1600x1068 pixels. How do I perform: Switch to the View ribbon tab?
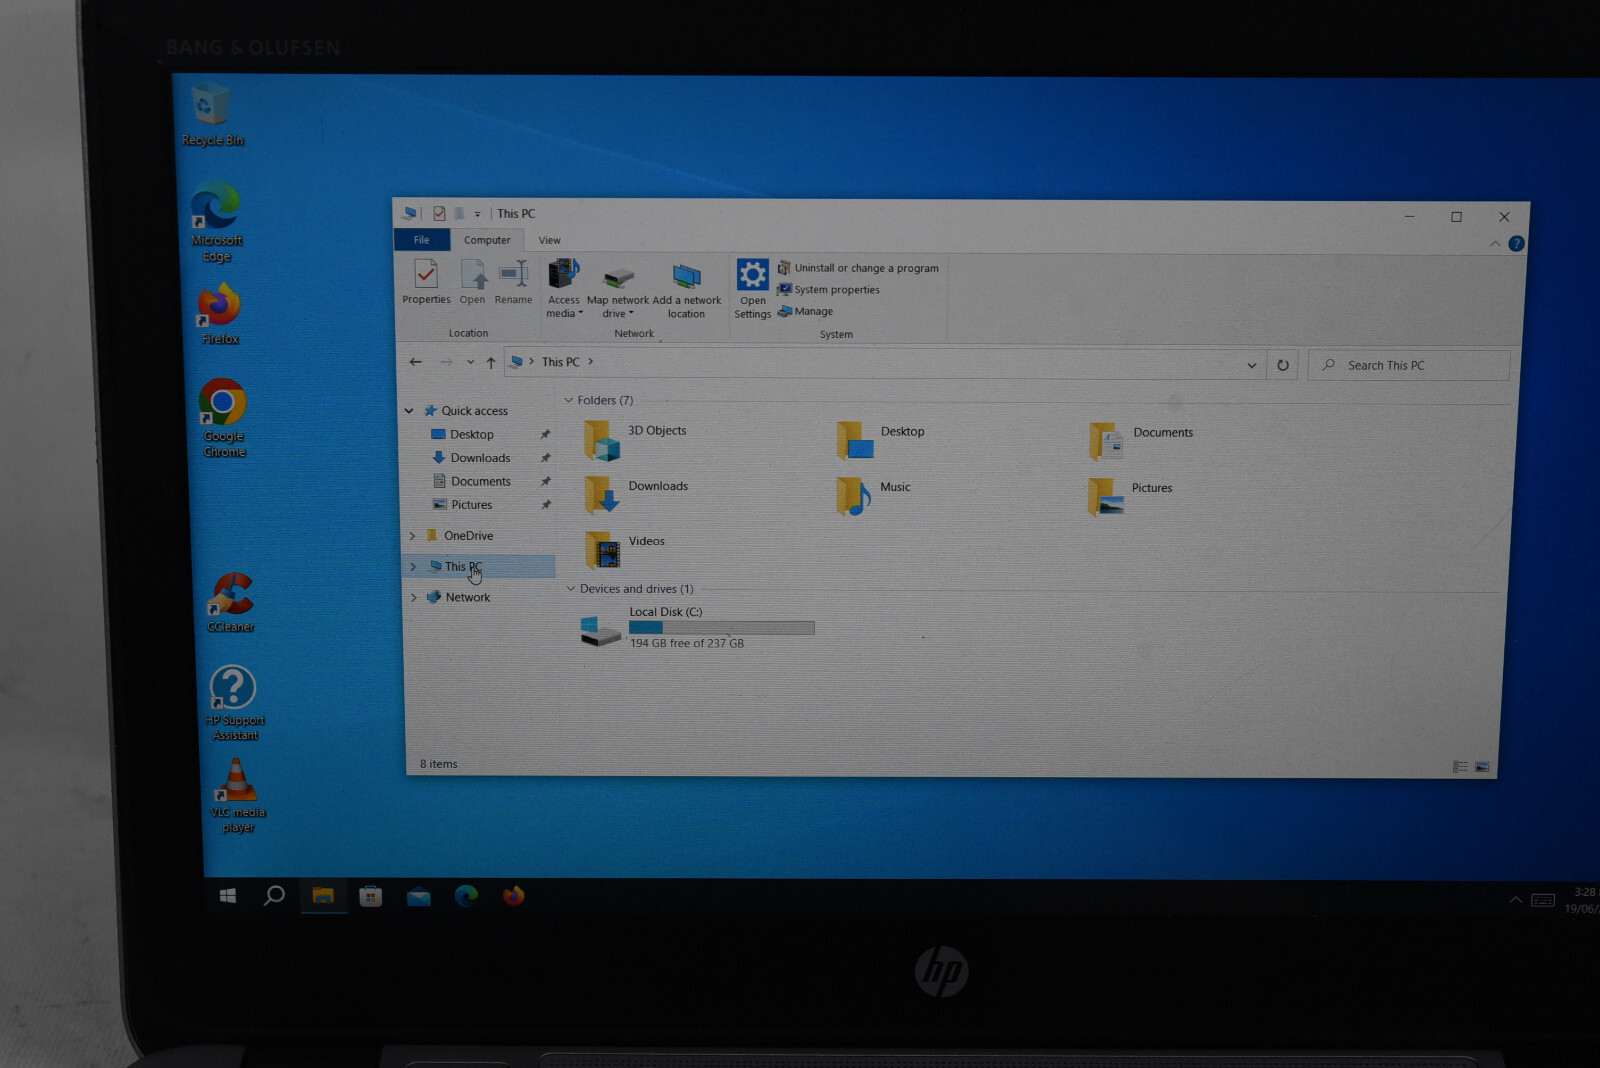[x=550, y=240]
